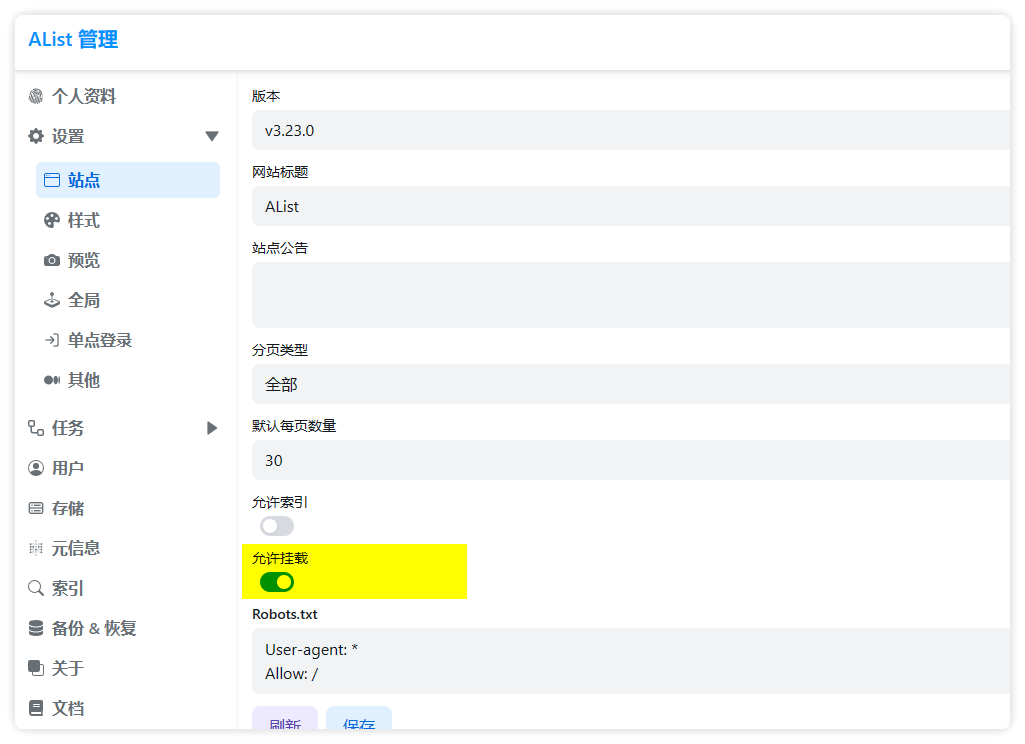Click the window icon beside 站点

tap(52, 180)
